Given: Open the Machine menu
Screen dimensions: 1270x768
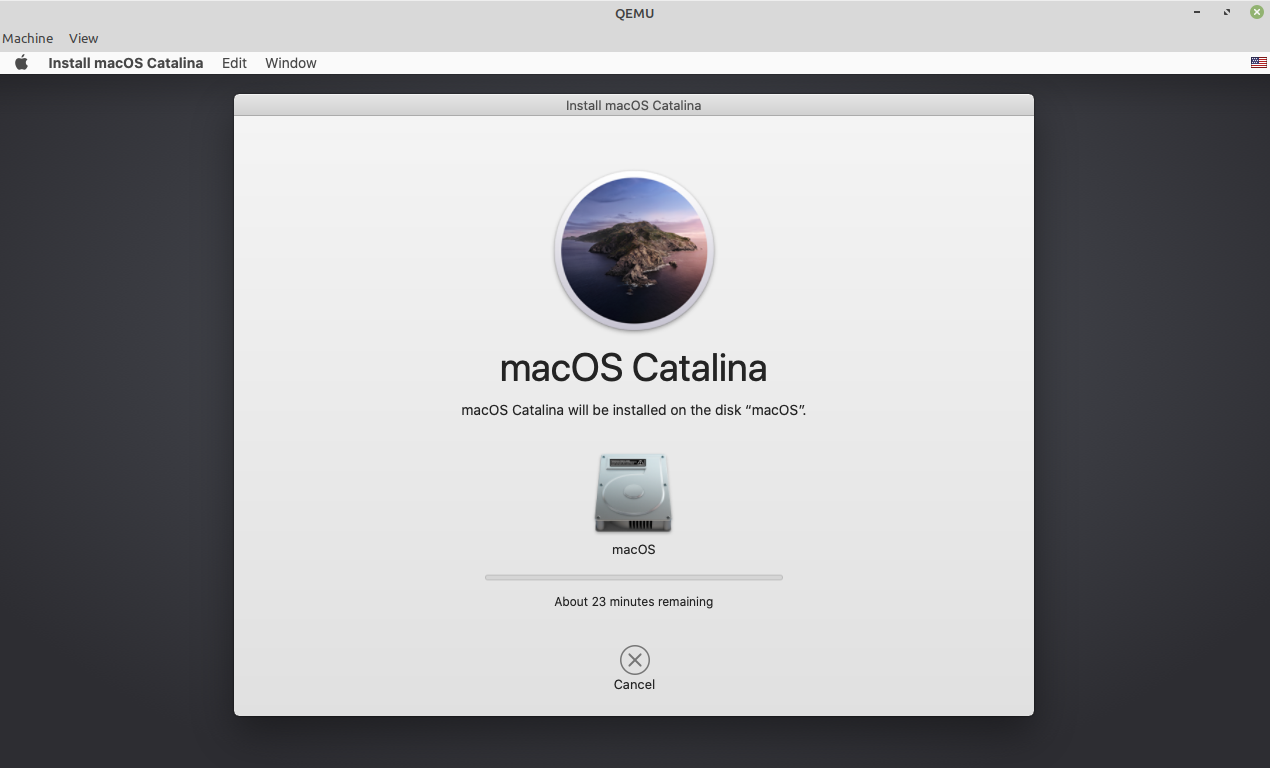Looking at the screenshot, I should [27, 38].
